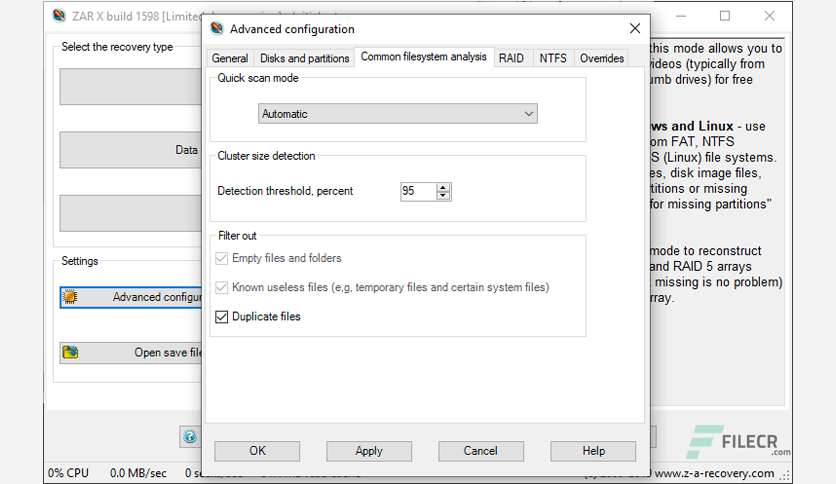Click the 0% CPU status bar entry

coord(68,473)
